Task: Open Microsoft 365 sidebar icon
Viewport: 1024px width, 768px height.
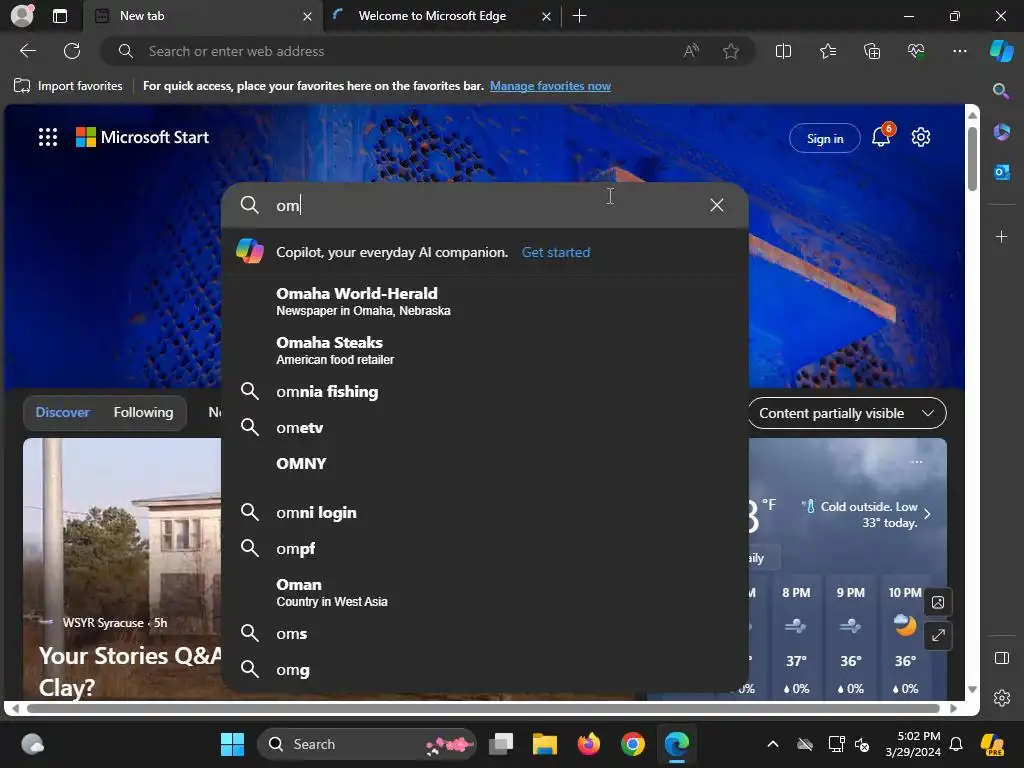Action: coord(1001,133)
